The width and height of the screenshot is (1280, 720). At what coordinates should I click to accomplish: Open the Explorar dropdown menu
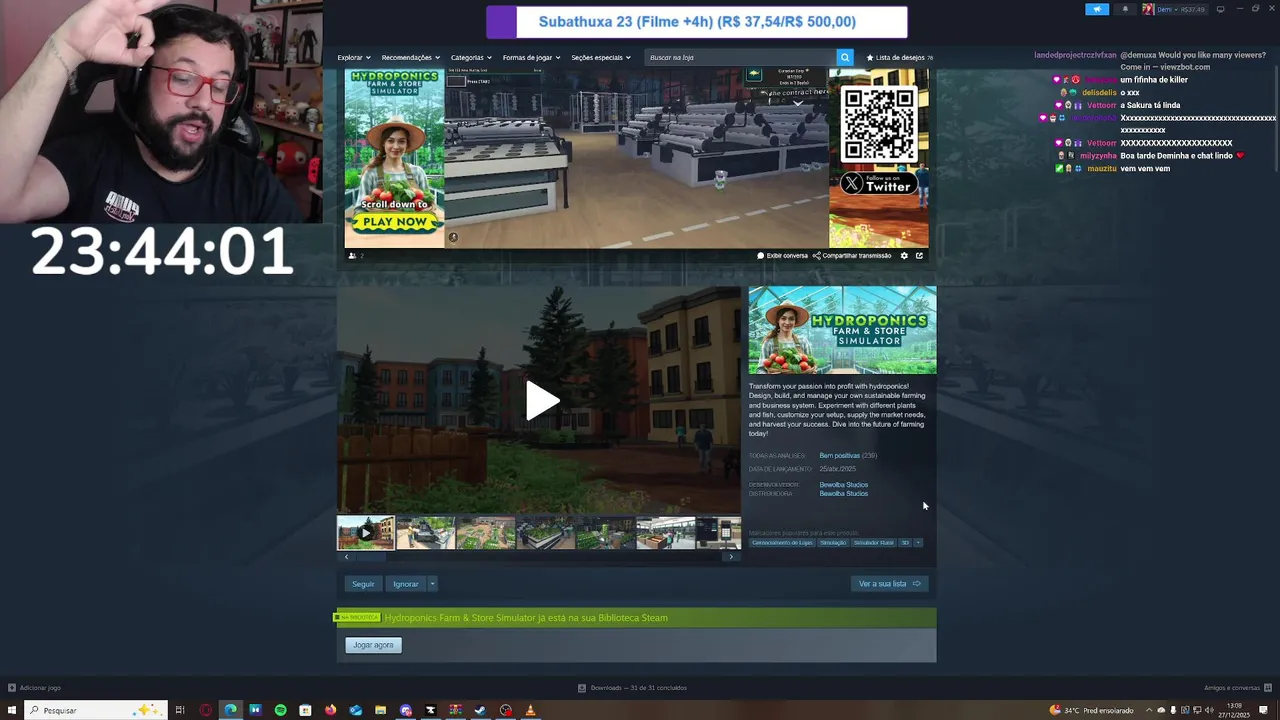[354, 57]
